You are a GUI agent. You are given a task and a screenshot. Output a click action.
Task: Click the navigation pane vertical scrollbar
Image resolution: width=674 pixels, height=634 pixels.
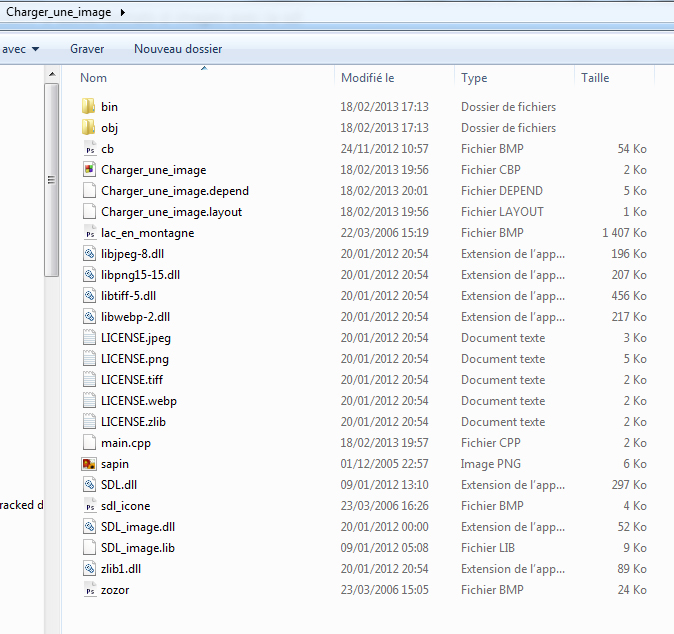(52, 180)
